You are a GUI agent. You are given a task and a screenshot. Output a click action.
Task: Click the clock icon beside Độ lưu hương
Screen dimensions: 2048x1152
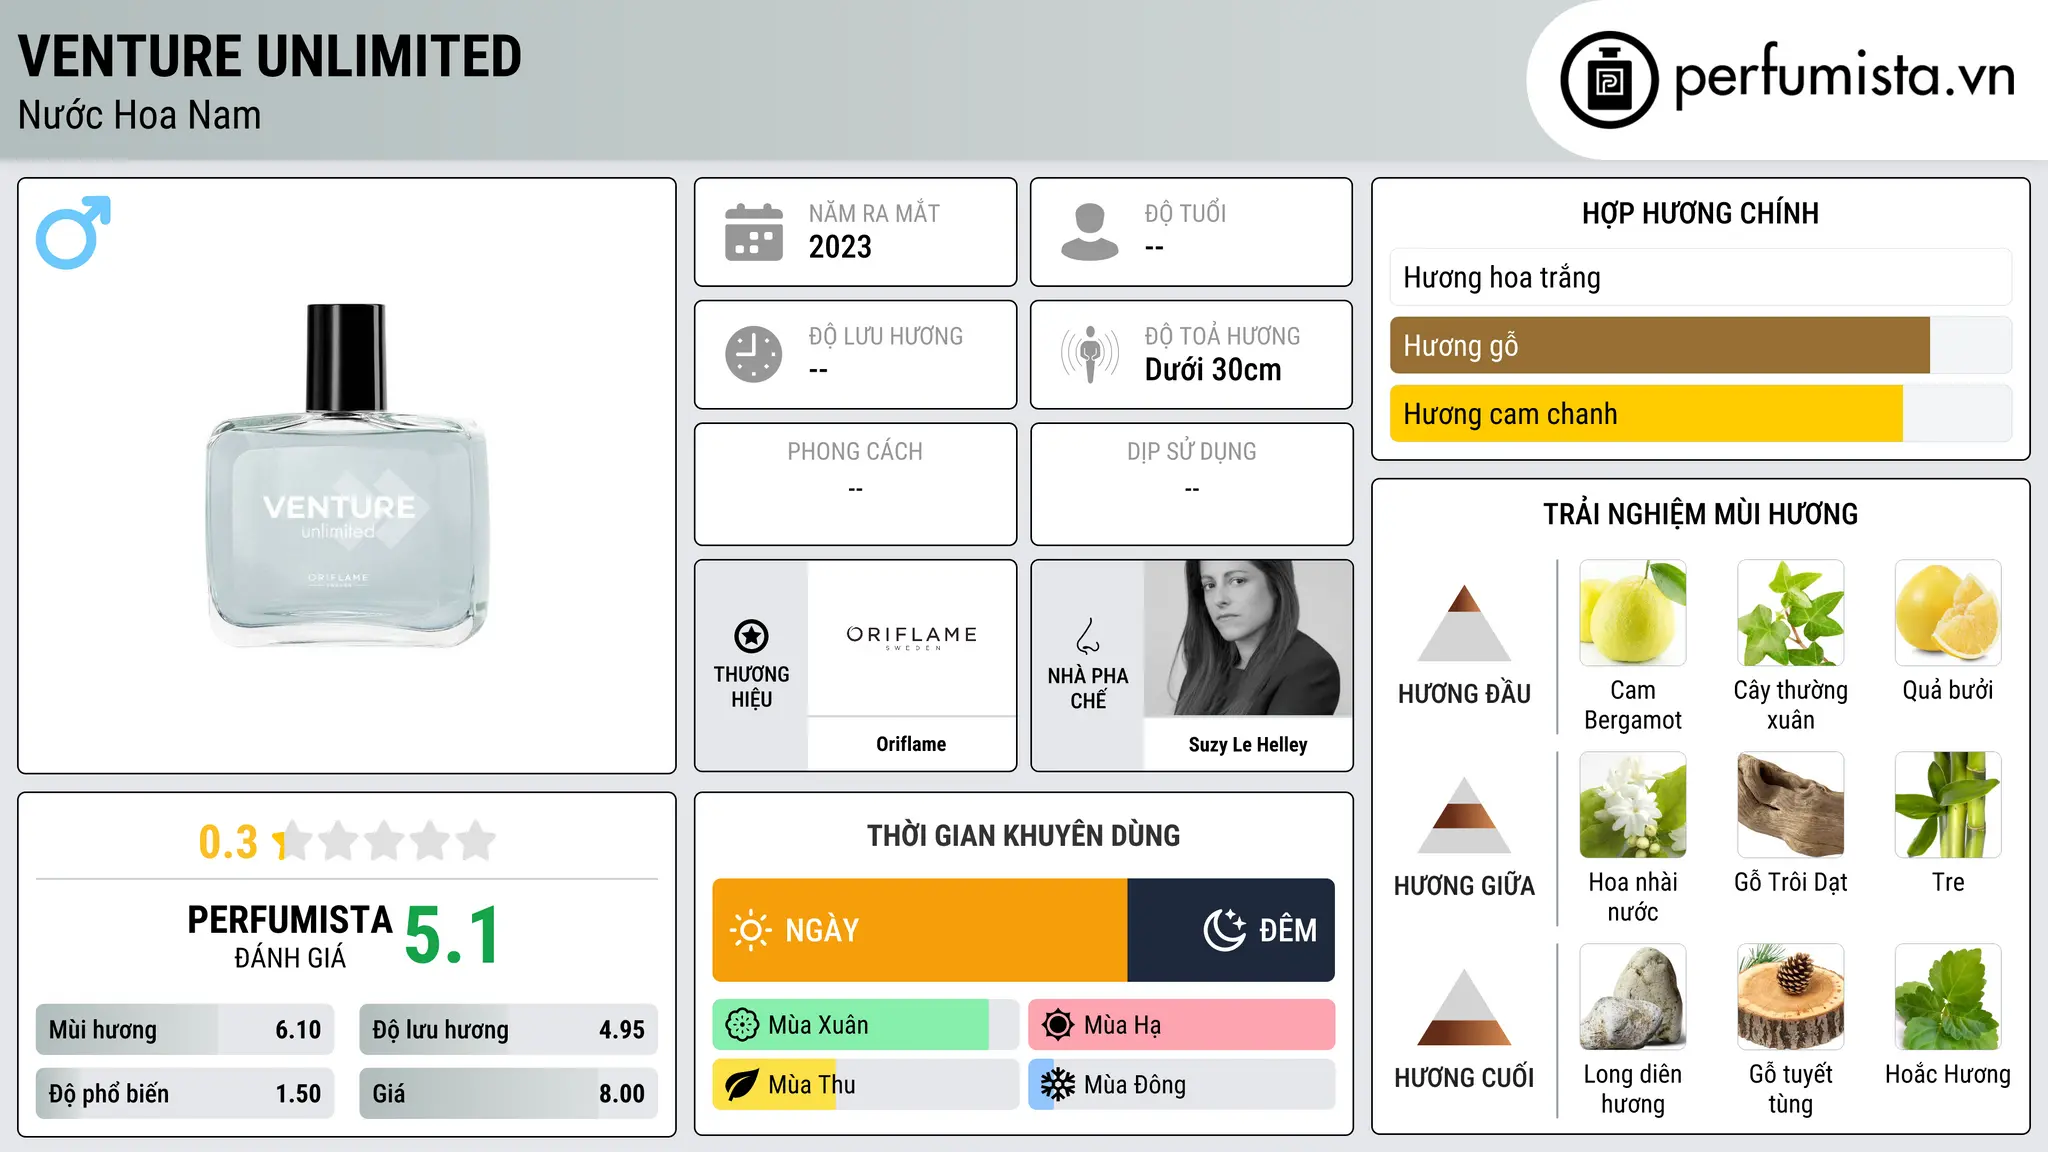(x=754, y=354)
